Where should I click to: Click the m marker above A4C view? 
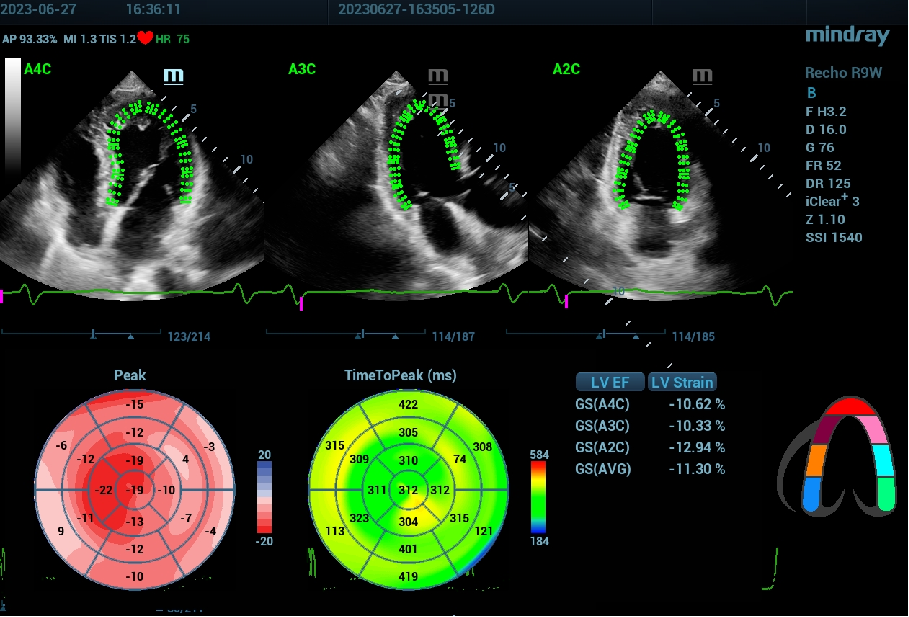(174, 76)
